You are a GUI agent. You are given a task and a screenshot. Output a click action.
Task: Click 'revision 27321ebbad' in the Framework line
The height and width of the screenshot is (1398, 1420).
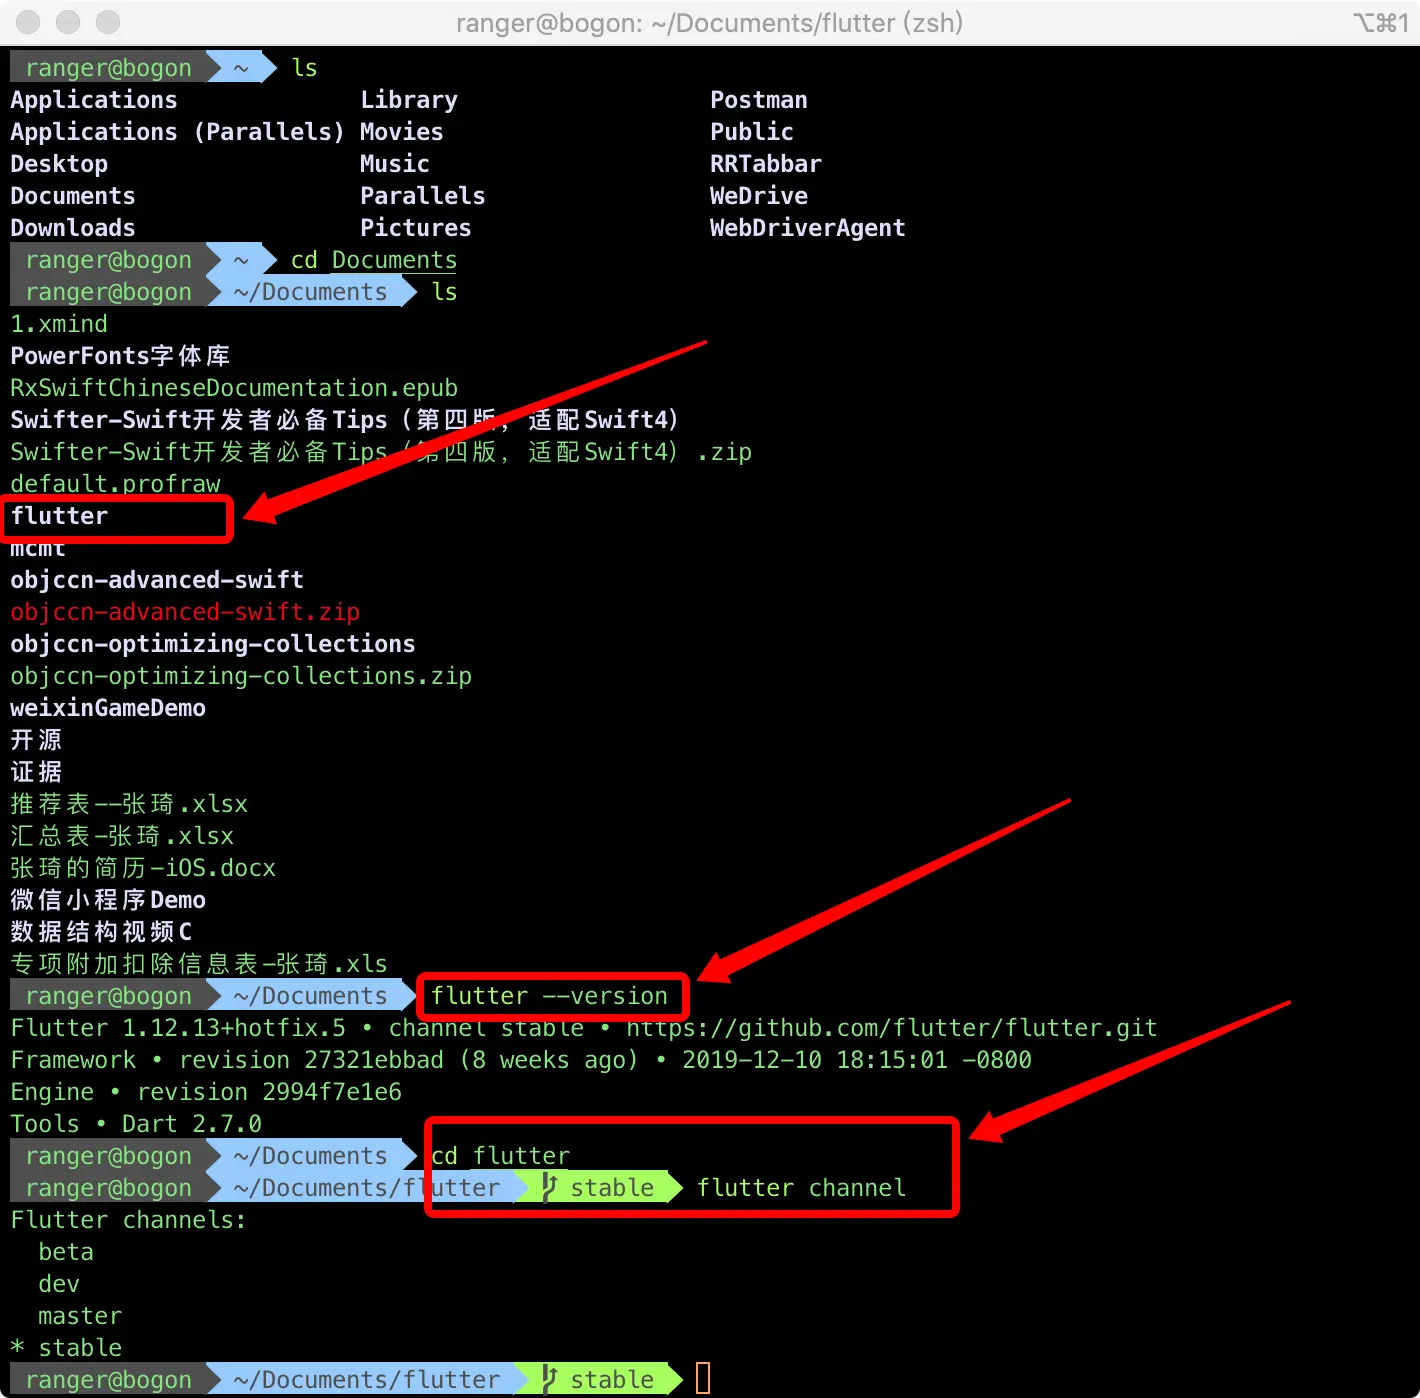pos(311,1060)
